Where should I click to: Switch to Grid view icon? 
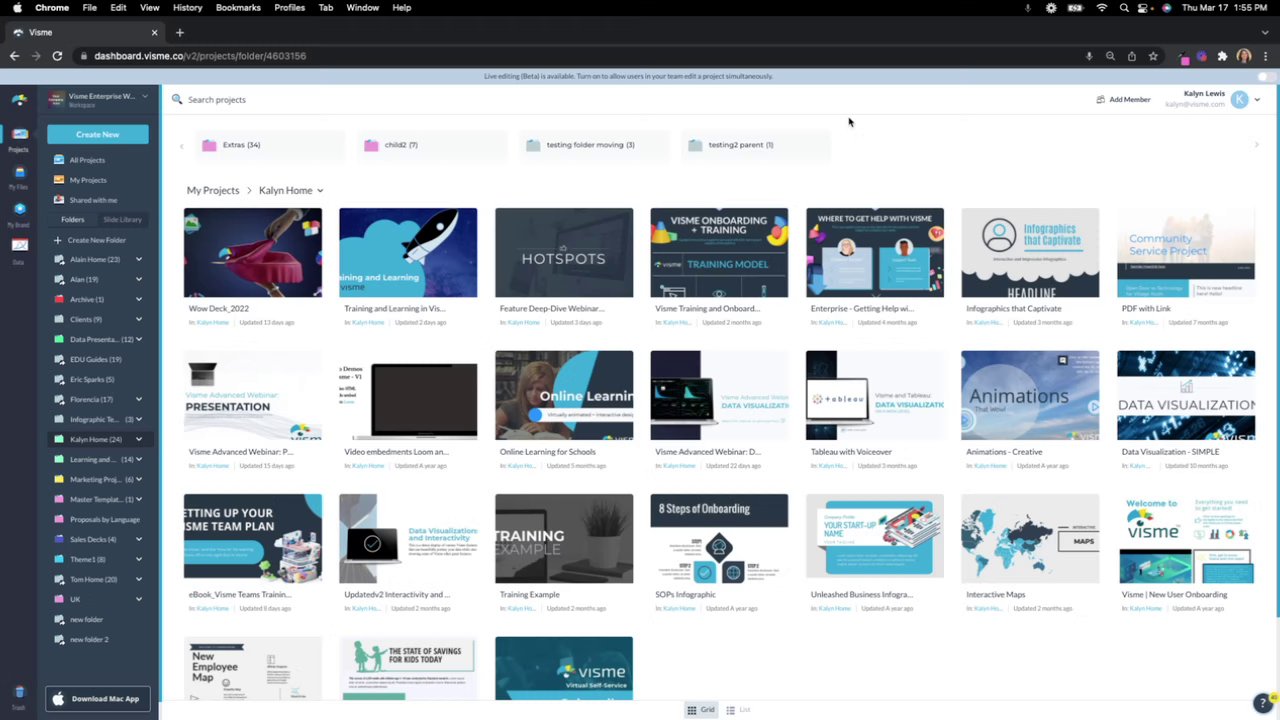pyautogui.click(x=691, y=710)
